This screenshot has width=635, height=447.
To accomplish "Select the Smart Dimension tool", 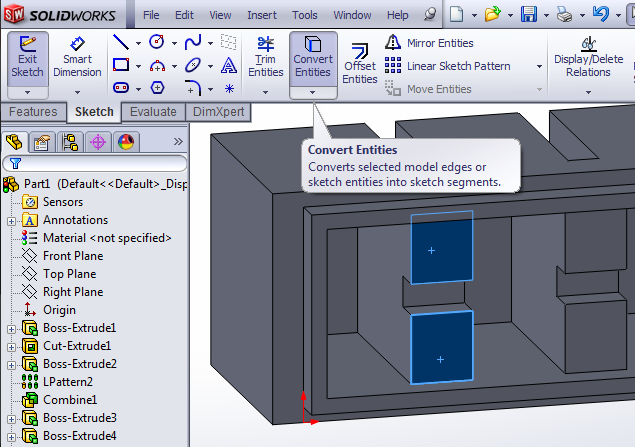I will pyautogui.click(x=77, y=59).
